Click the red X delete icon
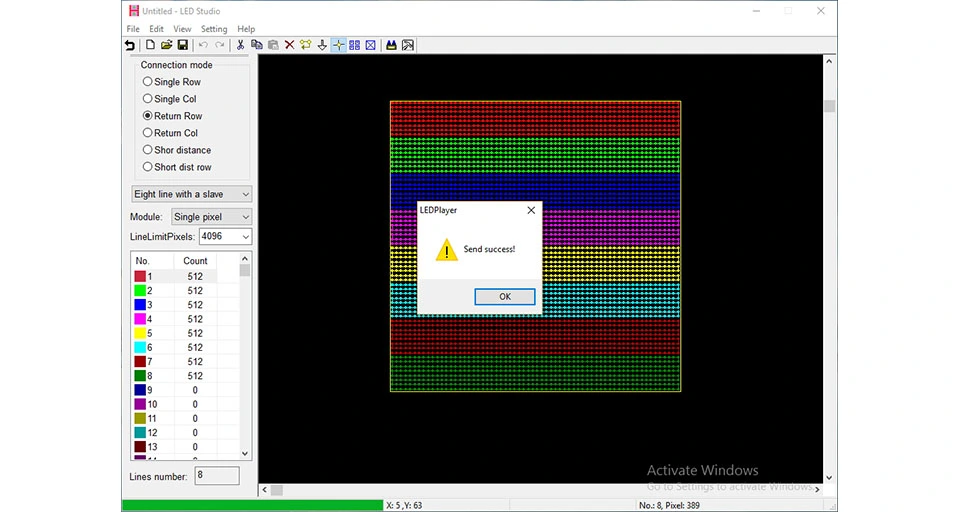Screen dimensions: 960x512 (x=290, y=45)
